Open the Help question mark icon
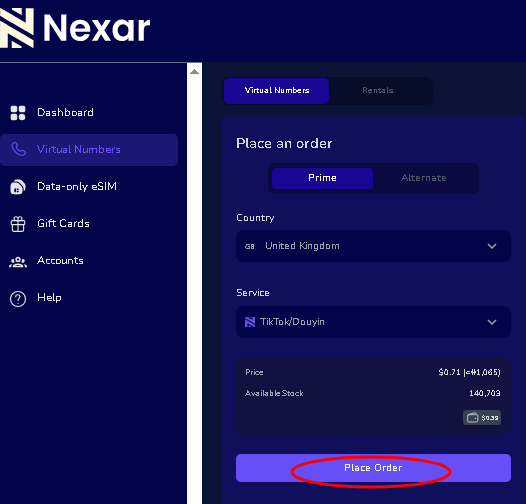The height and width of the screenshot is (504, 526). [18, 299]
